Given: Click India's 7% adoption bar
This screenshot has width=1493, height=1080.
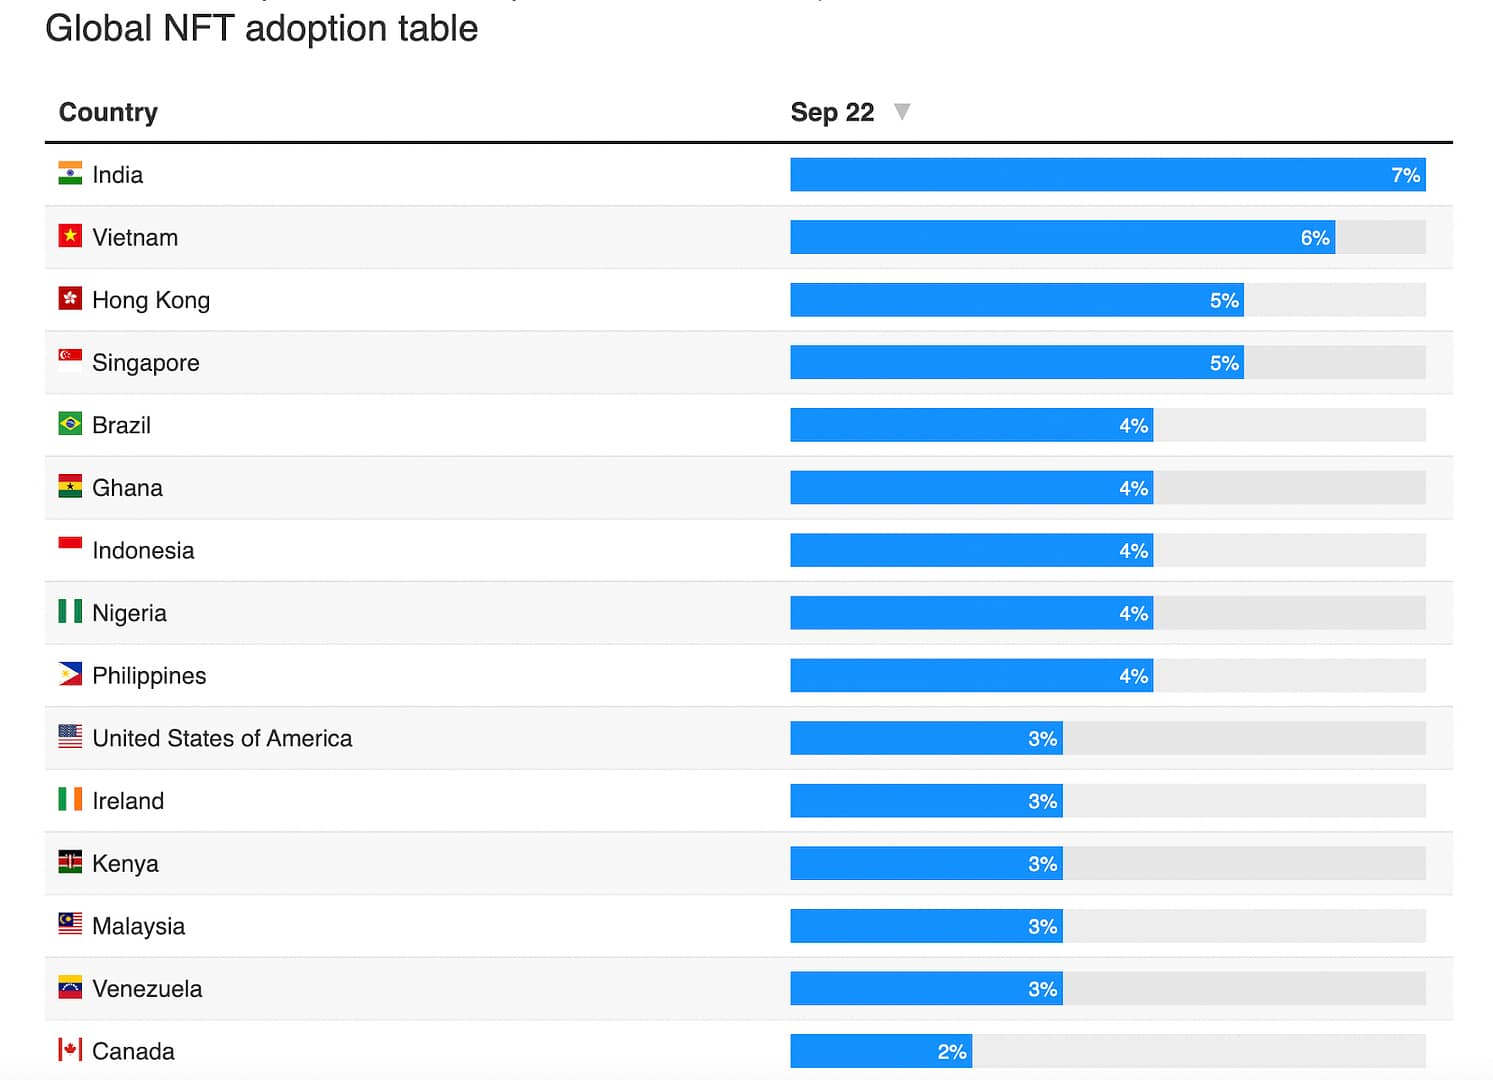Looking at the screenshot, I should coord(1107,175).
